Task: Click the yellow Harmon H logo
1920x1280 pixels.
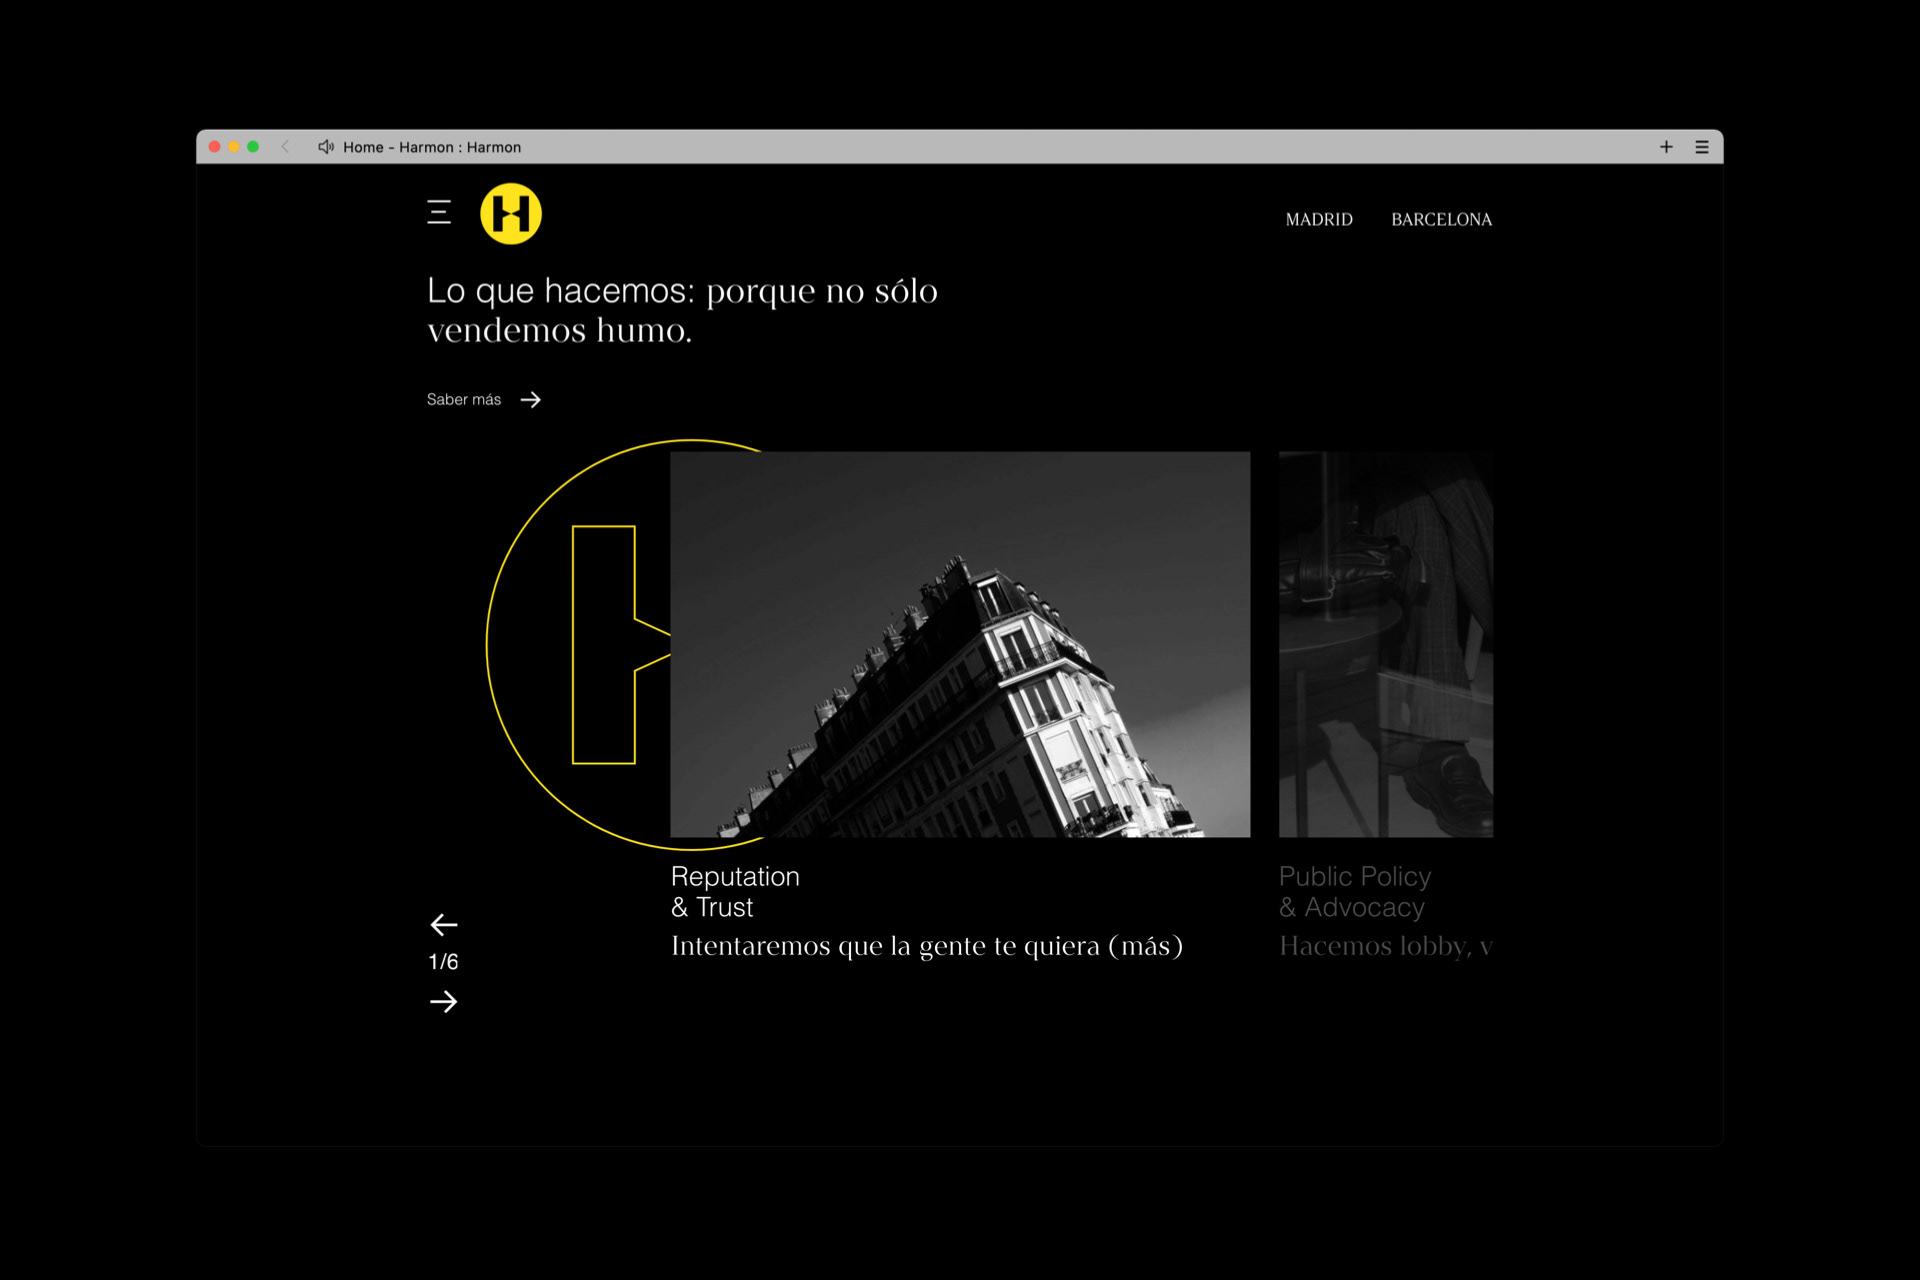Action: pos(511,213)
